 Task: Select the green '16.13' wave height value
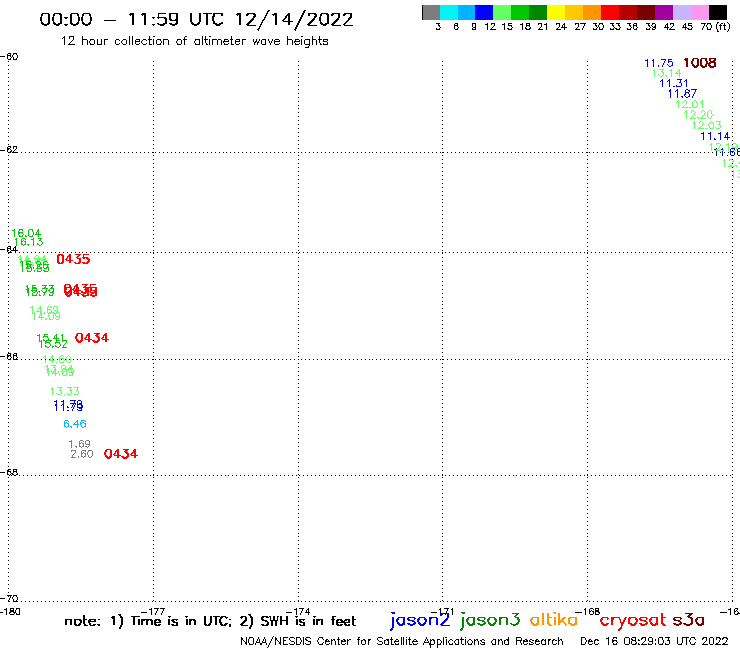[x=28, y=242]
